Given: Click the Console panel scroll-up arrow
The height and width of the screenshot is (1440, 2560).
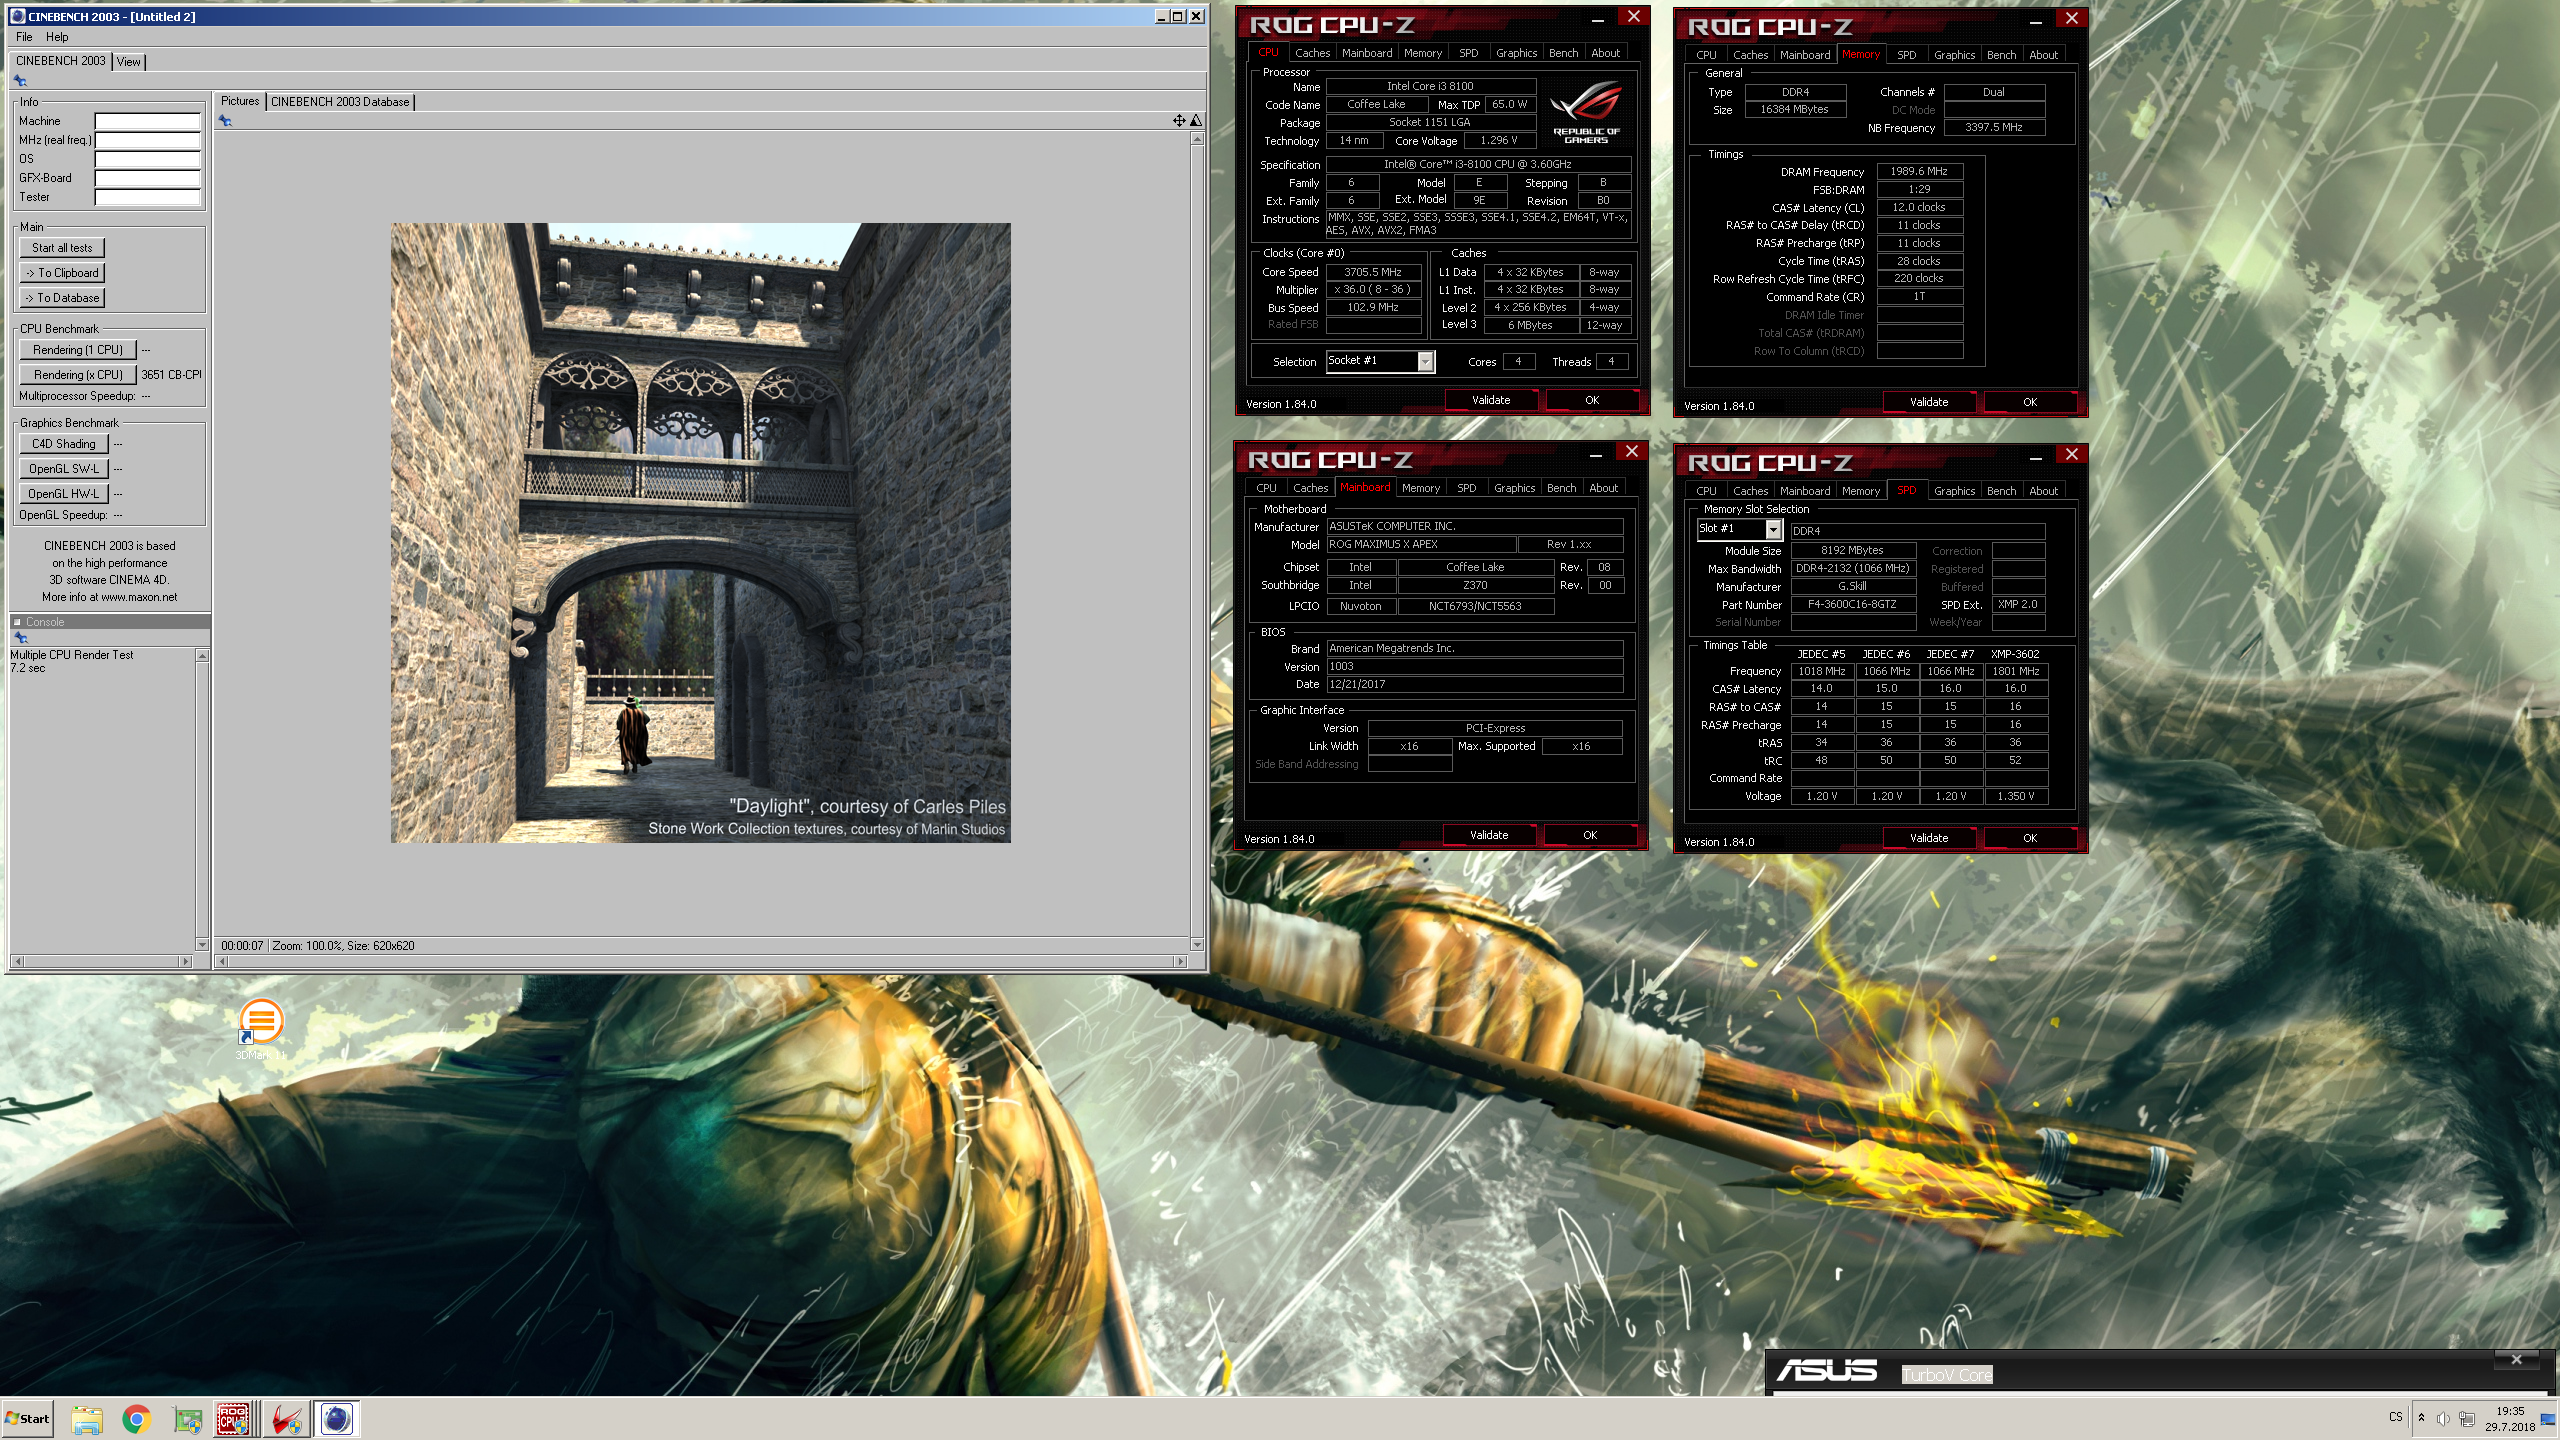Looking at the screenshot, I should [203, 656].
